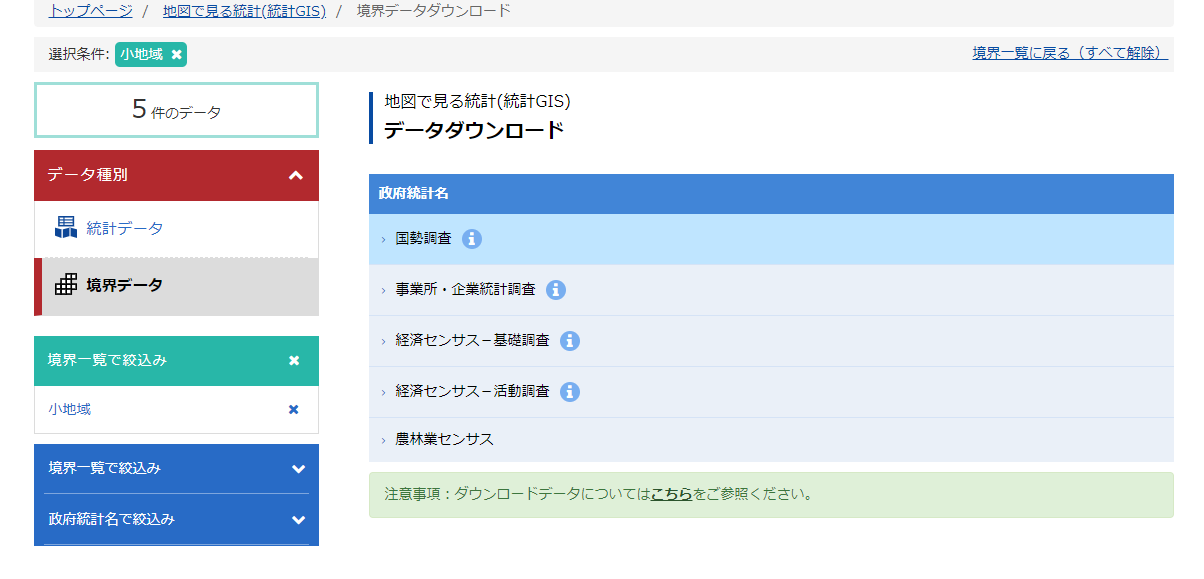Remove 小地域 tag in 選択条件 bar
This screenshot has width=1204, height=579.
click(177, 55)
